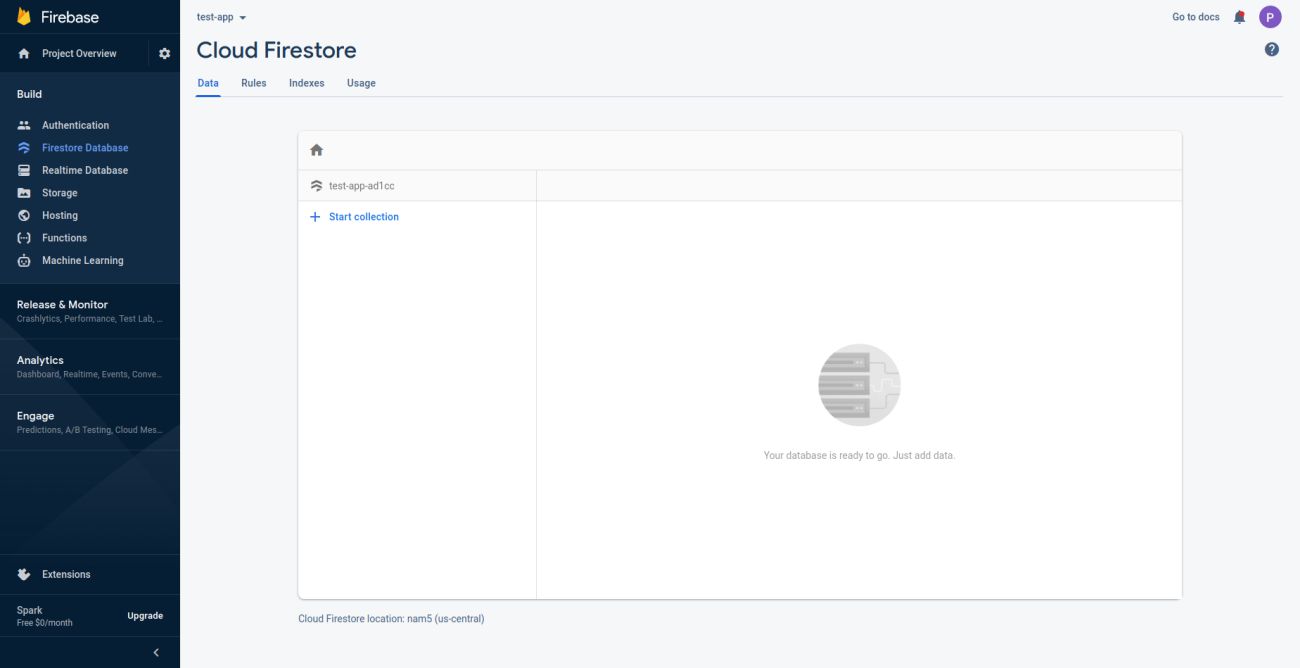Open Go to docs

[x=1194, y=16]
